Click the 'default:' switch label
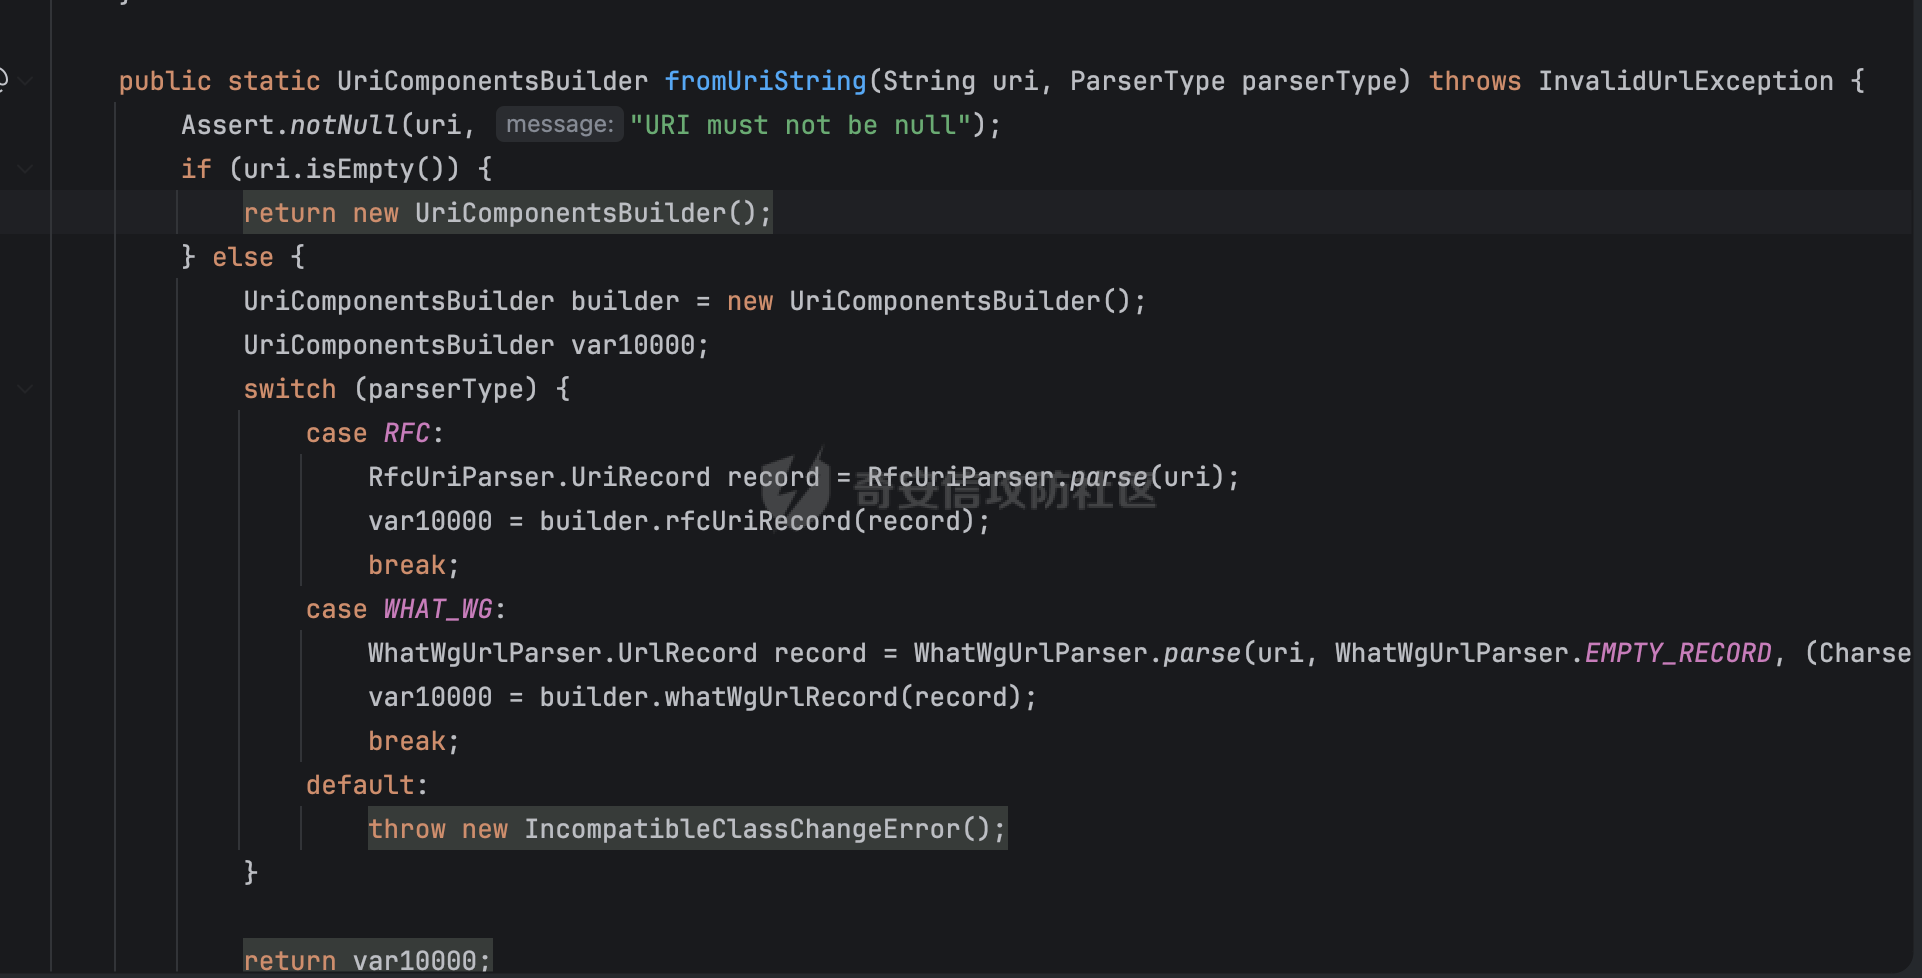 [x=367, y=785]
